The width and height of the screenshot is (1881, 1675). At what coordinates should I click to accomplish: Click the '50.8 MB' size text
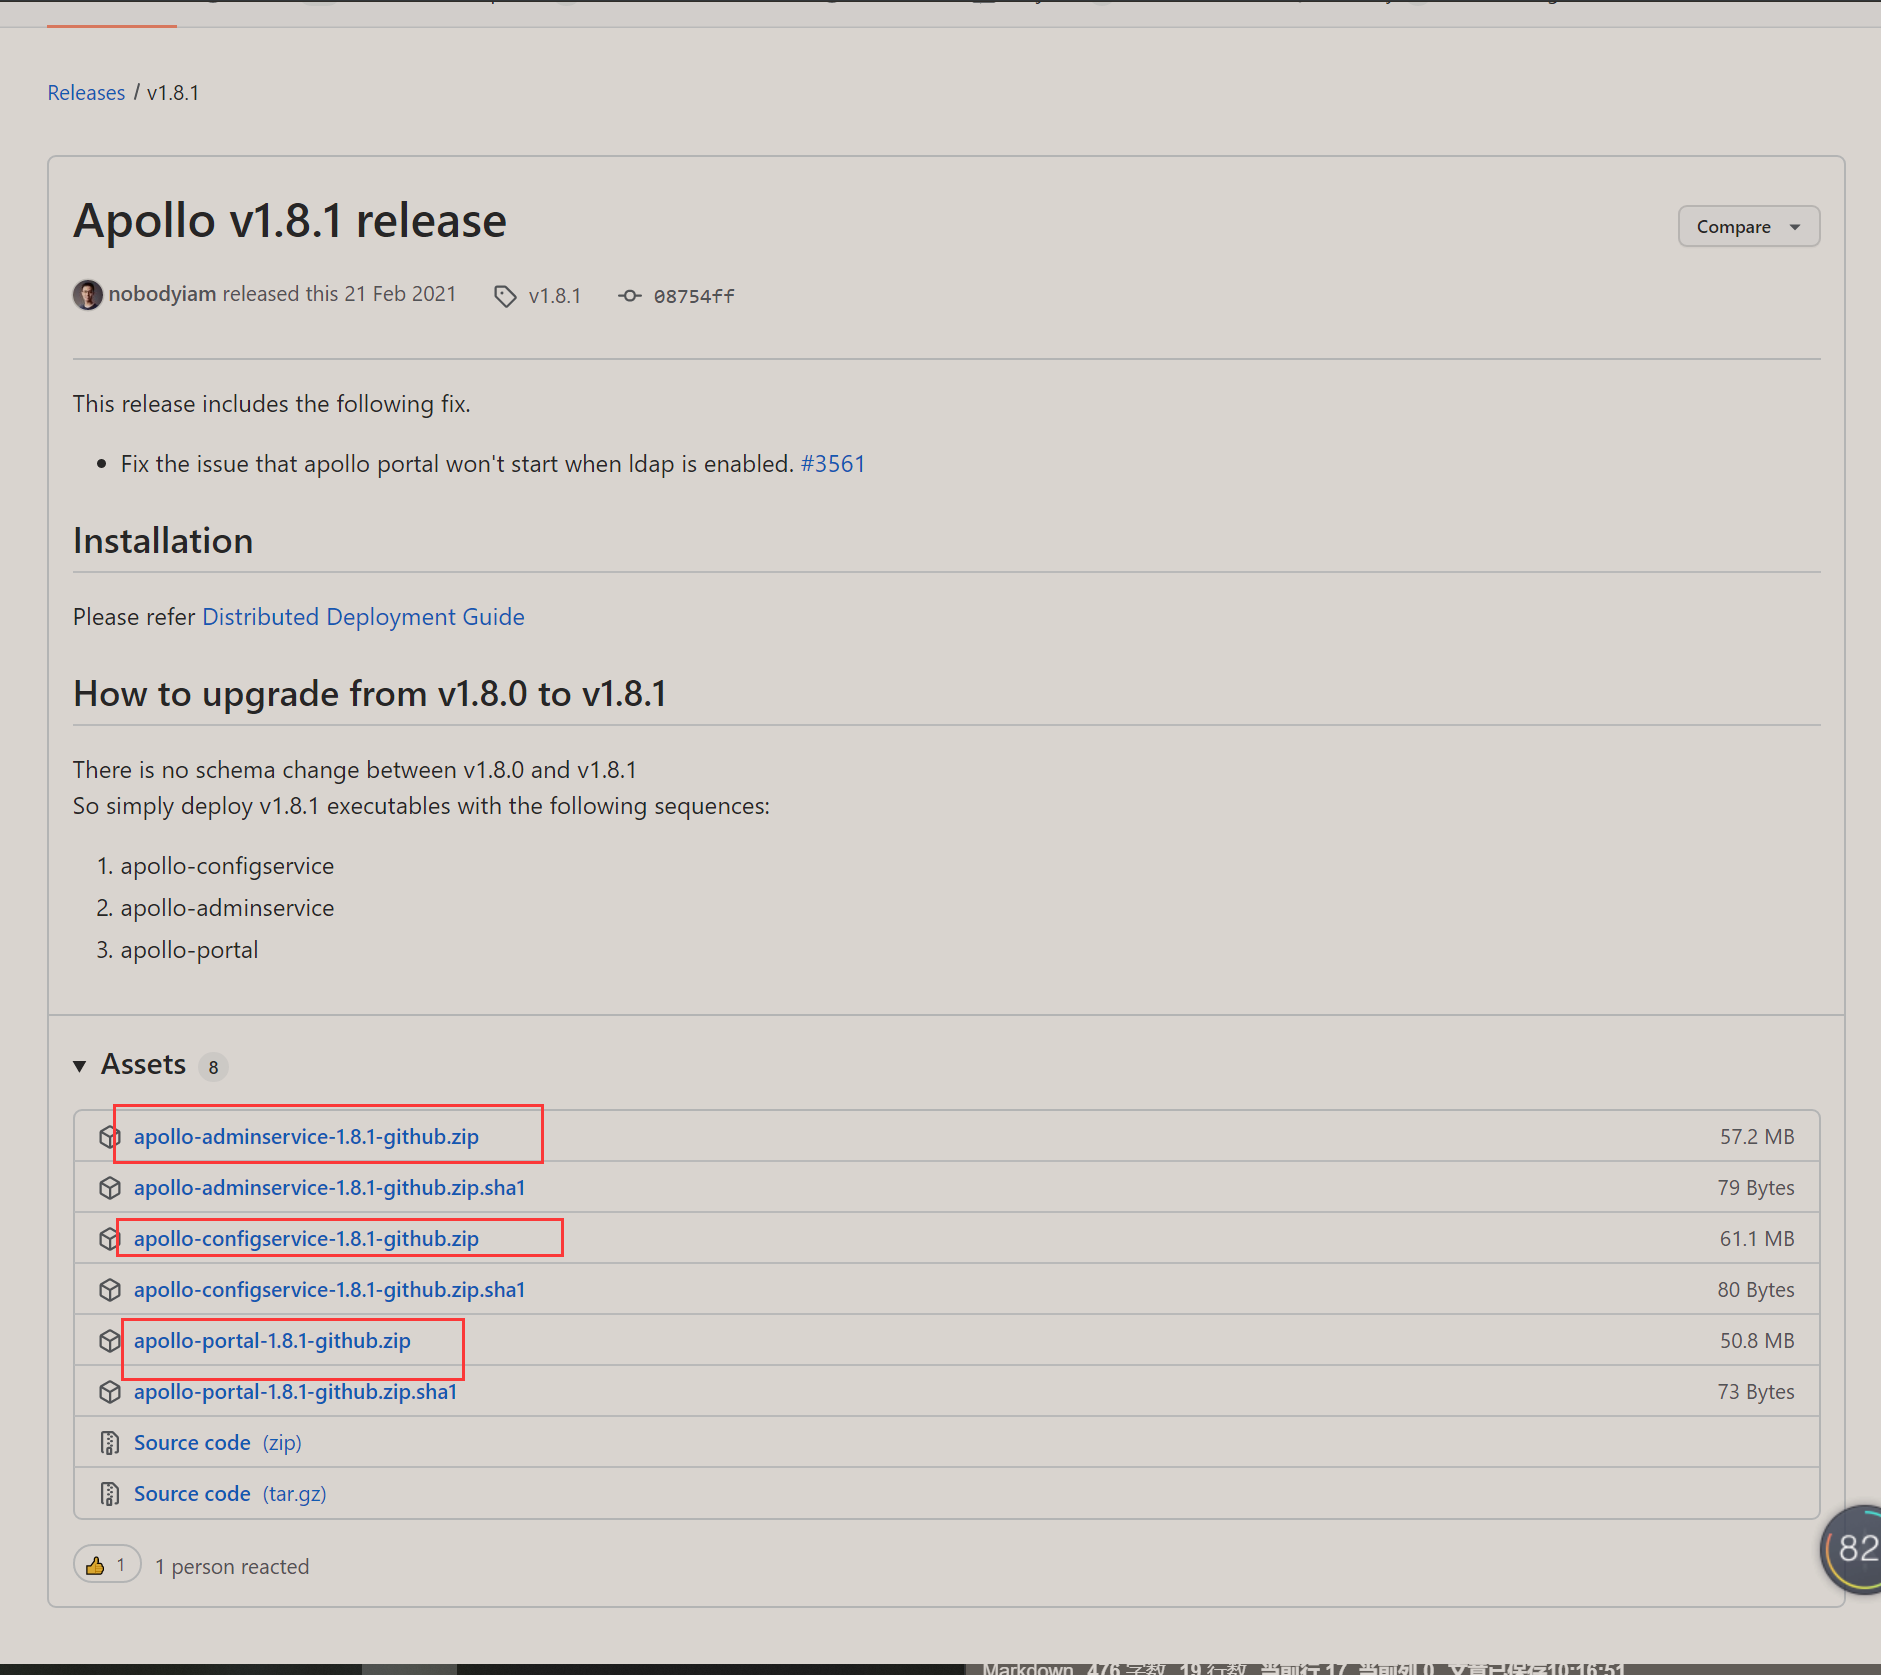pyautogui.click(x=1757, y=1341)
